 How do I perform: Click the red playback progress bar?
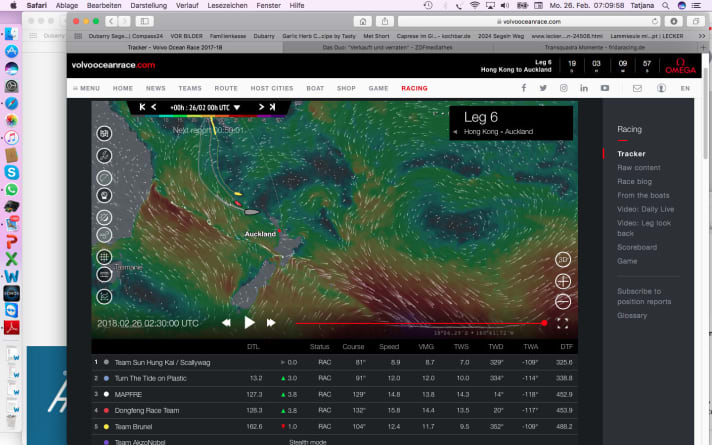coord(419,323)
